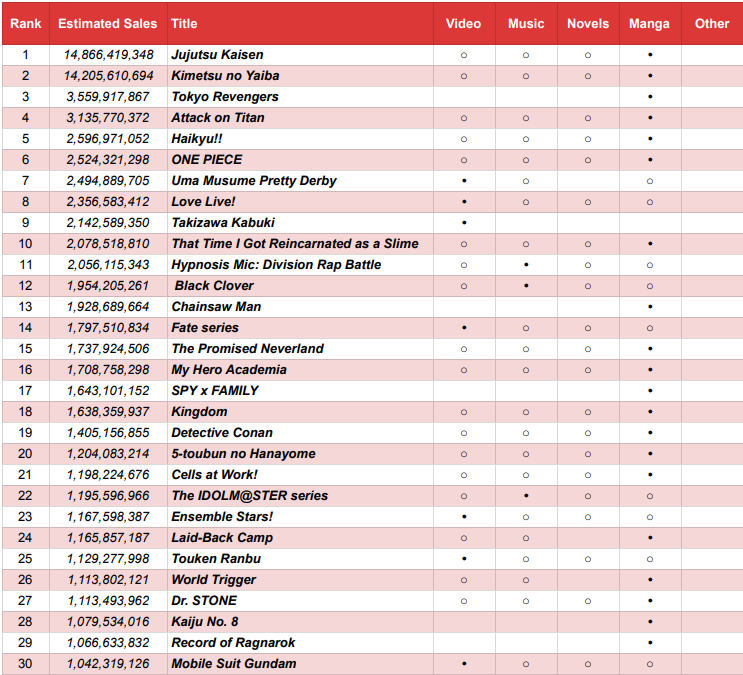Image resolution: width=743 pixels, height=675 pixels.
Task: Select The IDOLM@STER series title
Action: (250, 496)
